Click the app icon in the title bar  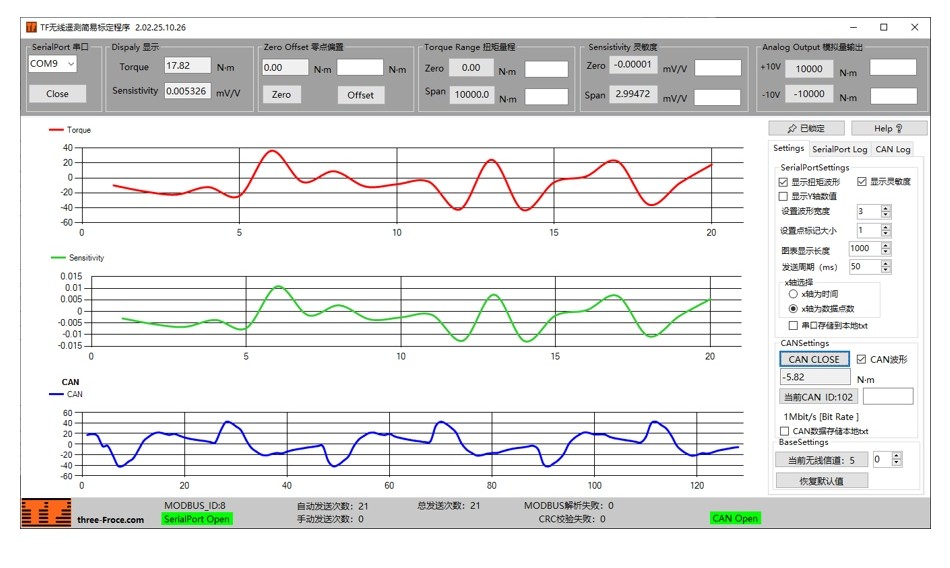31,27
